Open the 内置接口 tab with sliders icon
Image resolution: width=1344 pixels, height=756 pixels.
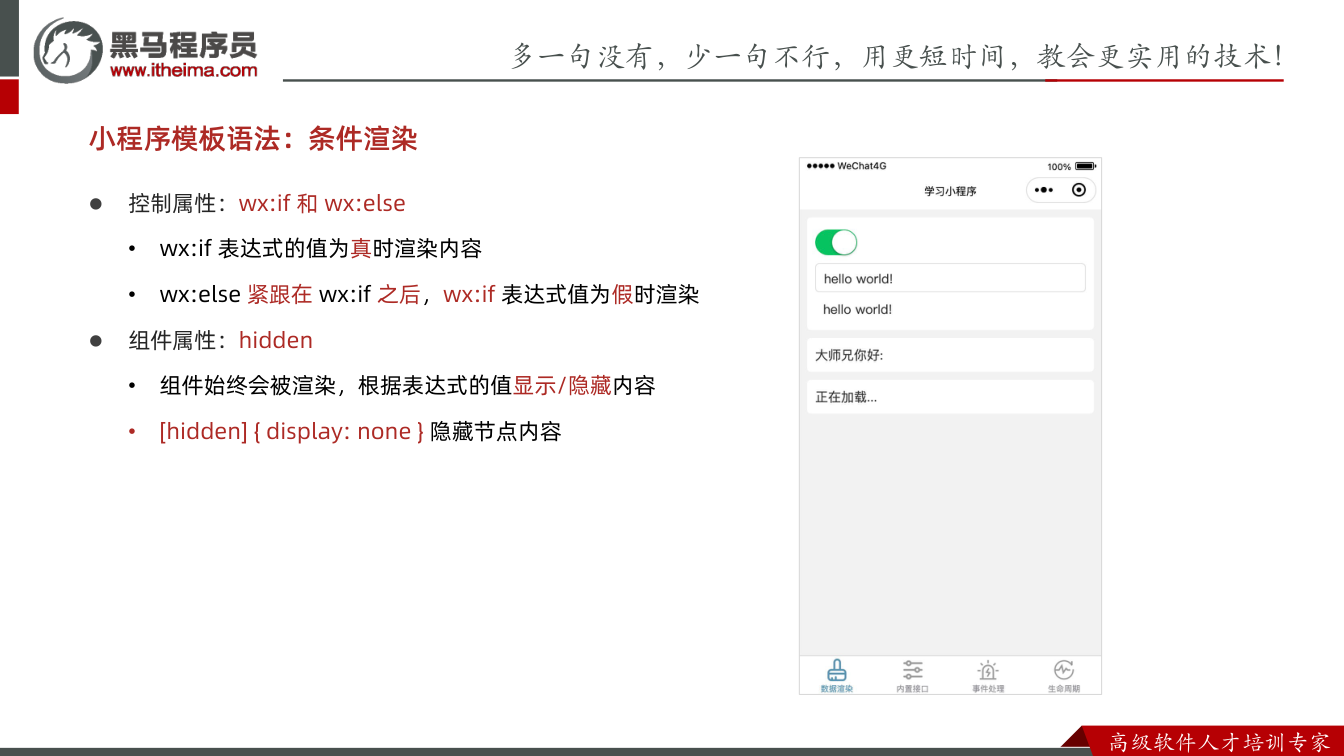click(912, 675)
